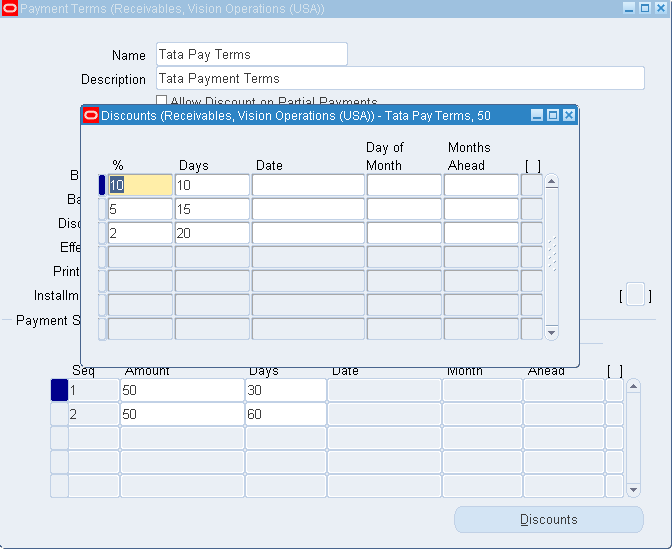Minimize the Discounts window
672x550 pixels.
537,116
